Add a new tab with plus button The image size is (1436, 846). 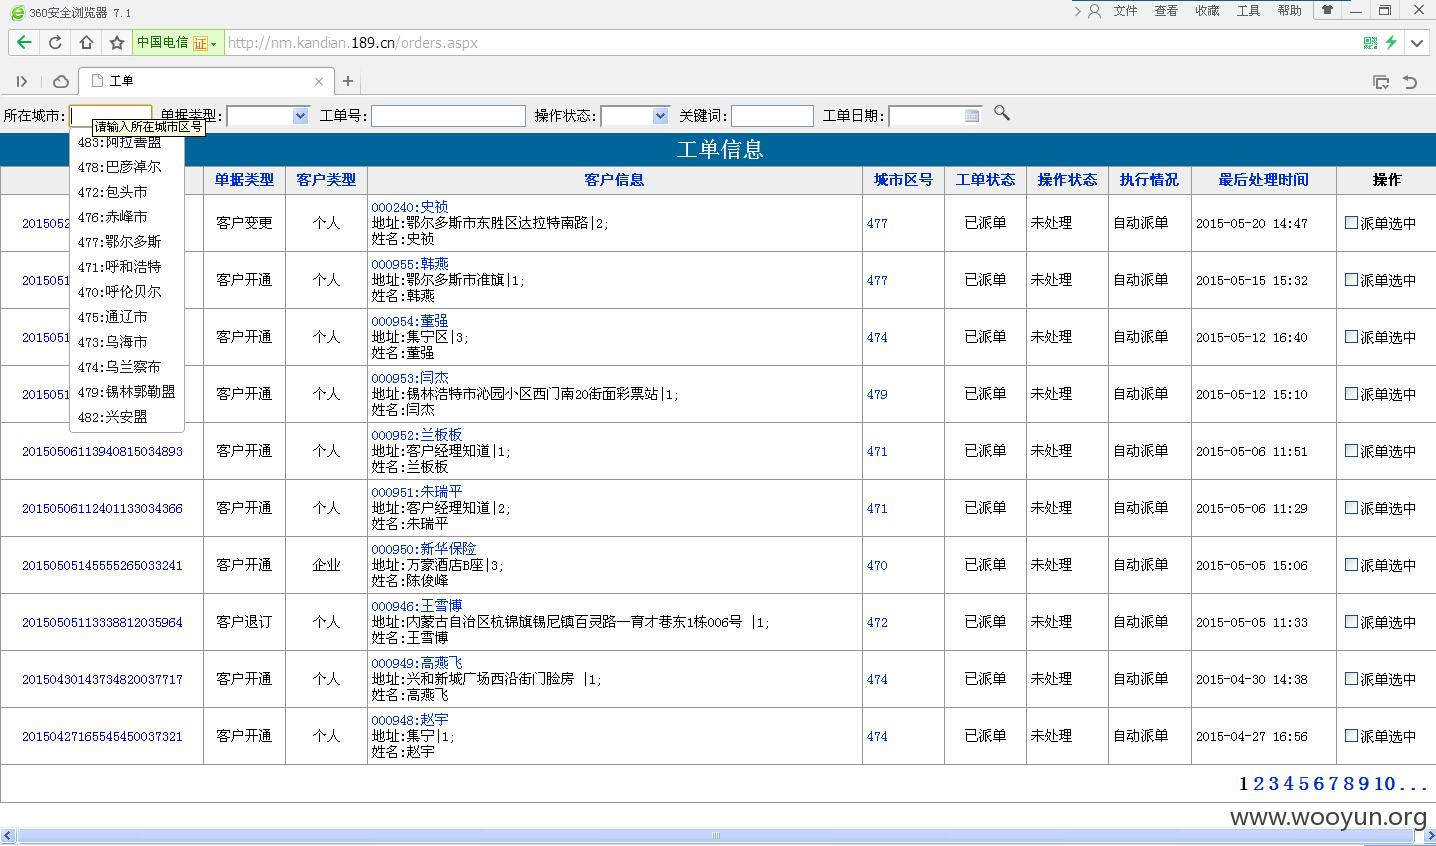pos(348,81)
